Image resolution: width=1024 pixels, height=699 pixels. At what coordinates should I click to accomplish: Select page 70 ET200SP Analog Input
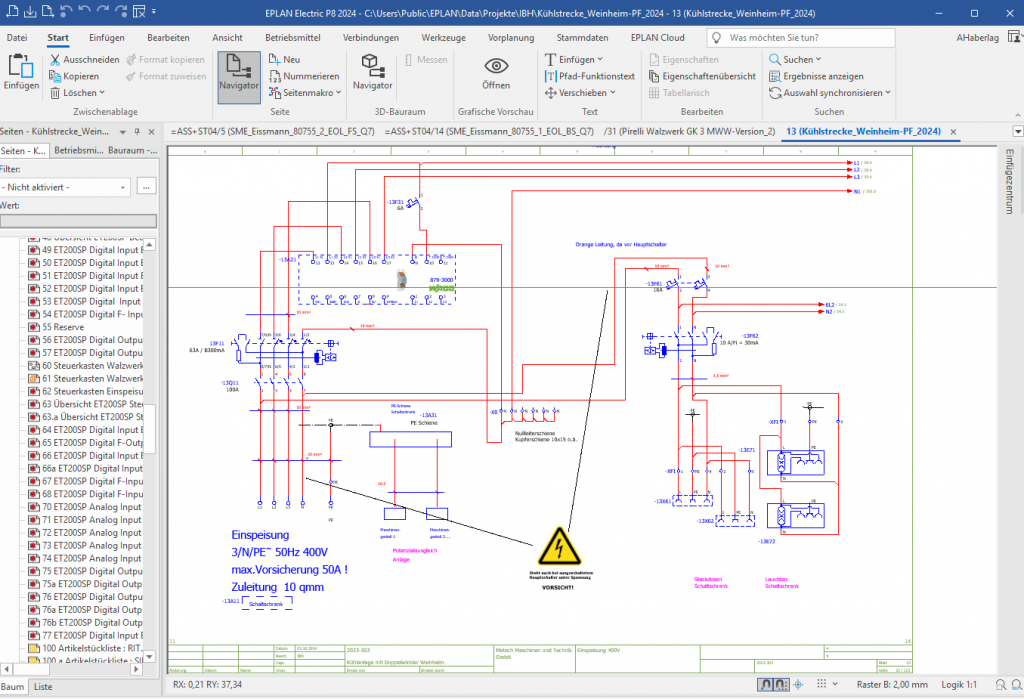[x=90, y=507]
